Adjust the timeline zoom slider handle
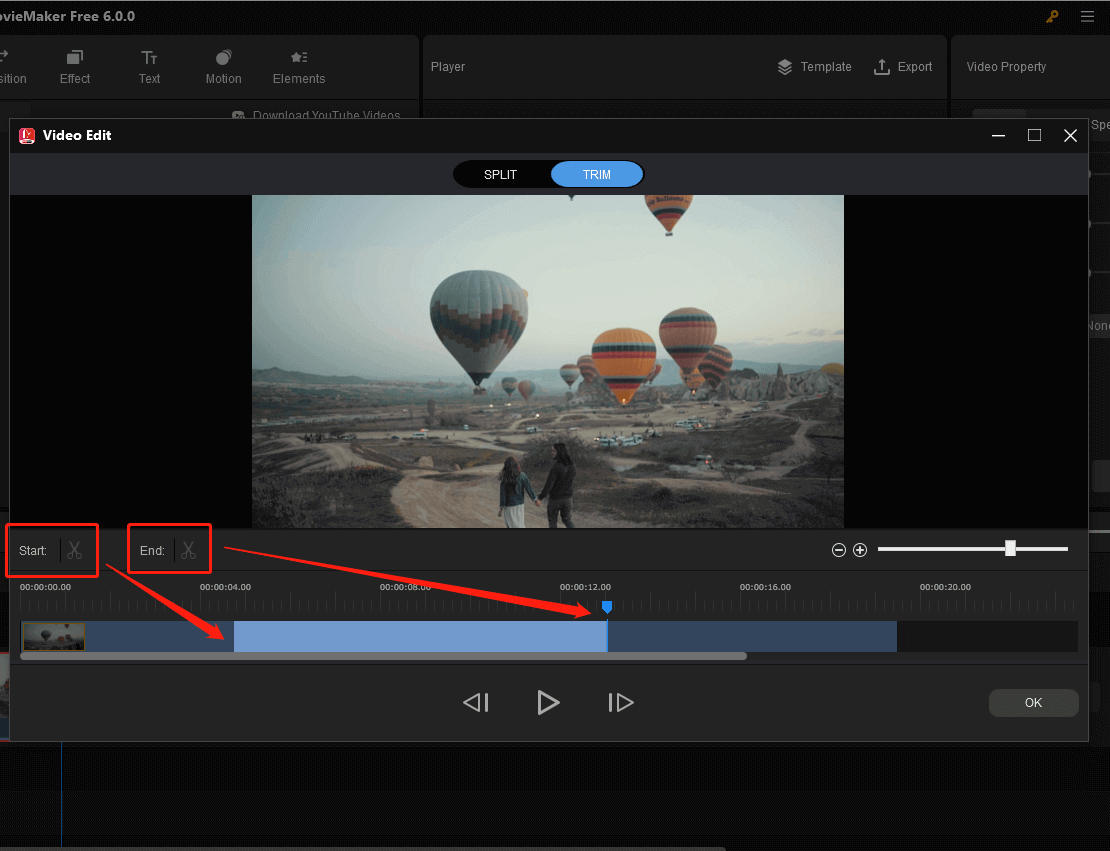Screen dimensions: 1110x851 pyautogui.click(x=1010, y=548)
